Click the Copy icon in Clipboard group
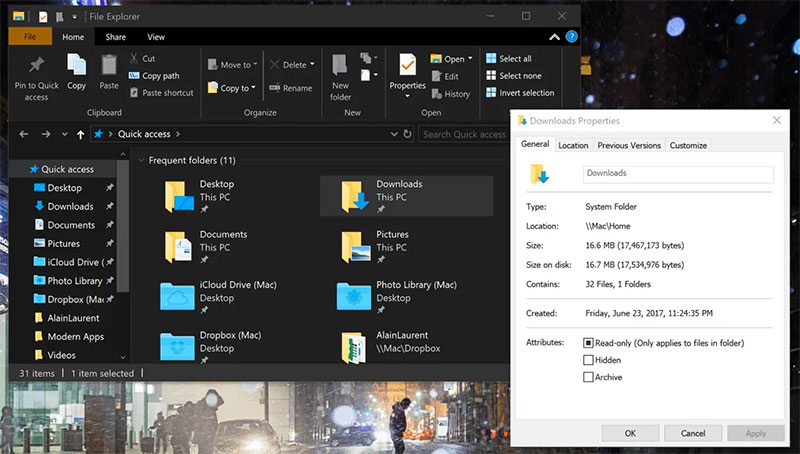This screenshot has width=800, height=454. pyautogui.click(x=76, y=66)
